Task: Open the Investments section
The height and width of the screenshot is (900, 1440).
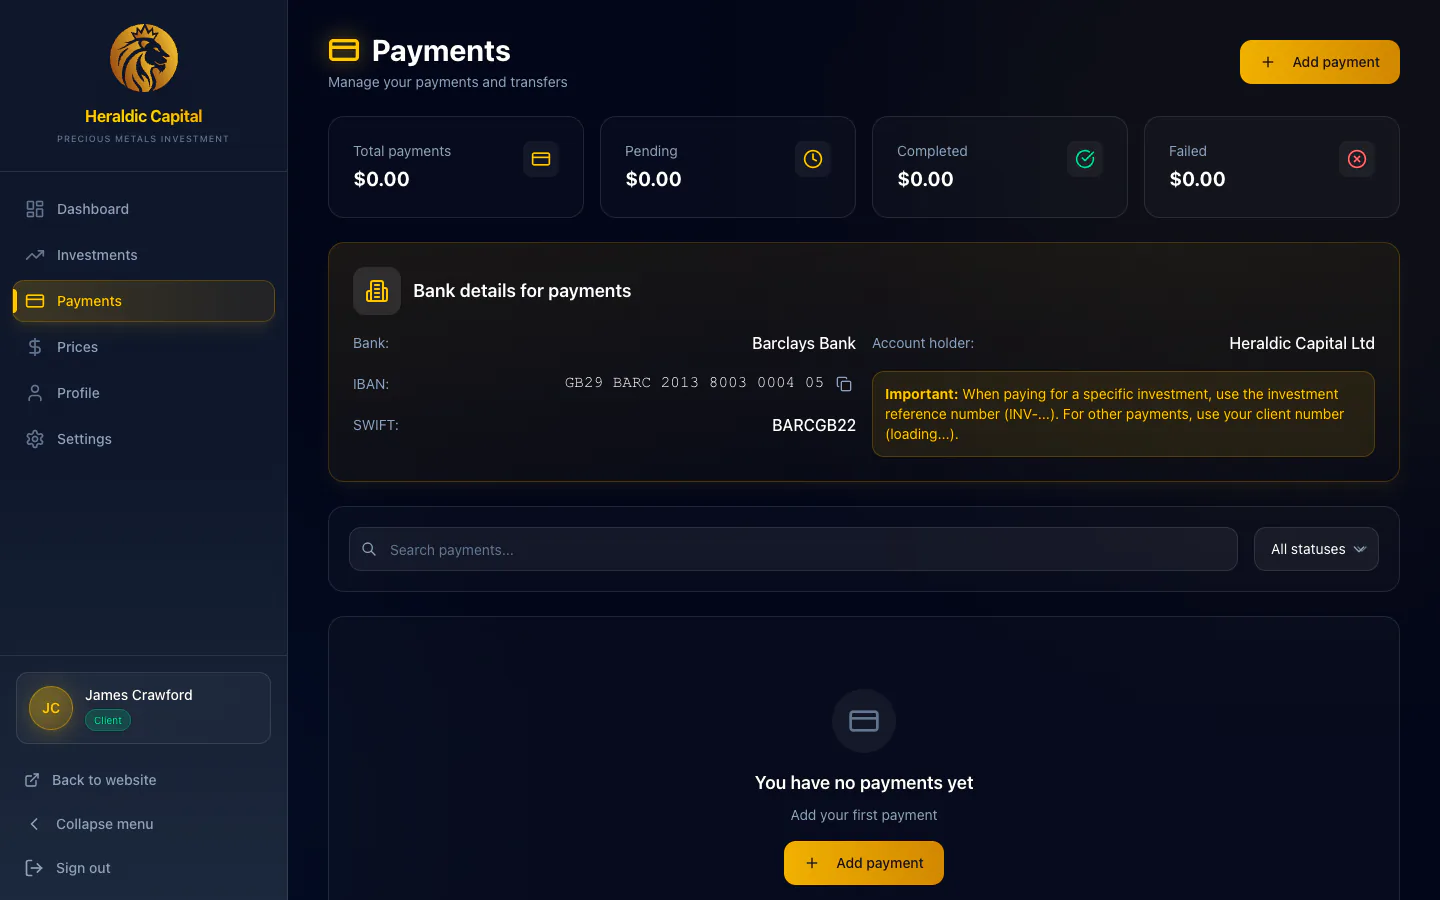Action: [97, 255]
